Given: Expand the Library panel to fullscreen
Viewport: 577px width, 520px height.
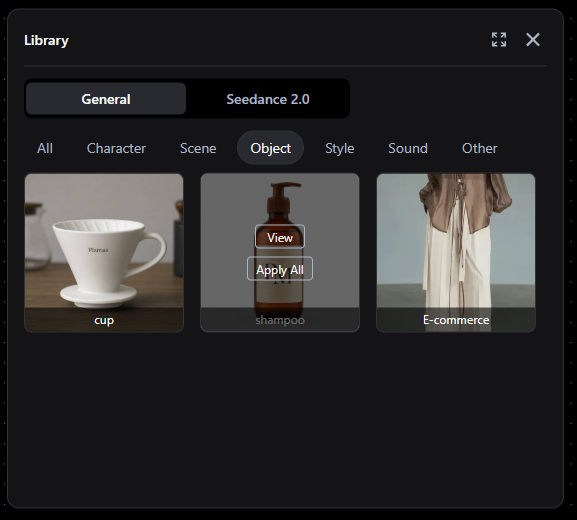Looking at the screenshot, I should pyautogui.click(x=499, y=40).
